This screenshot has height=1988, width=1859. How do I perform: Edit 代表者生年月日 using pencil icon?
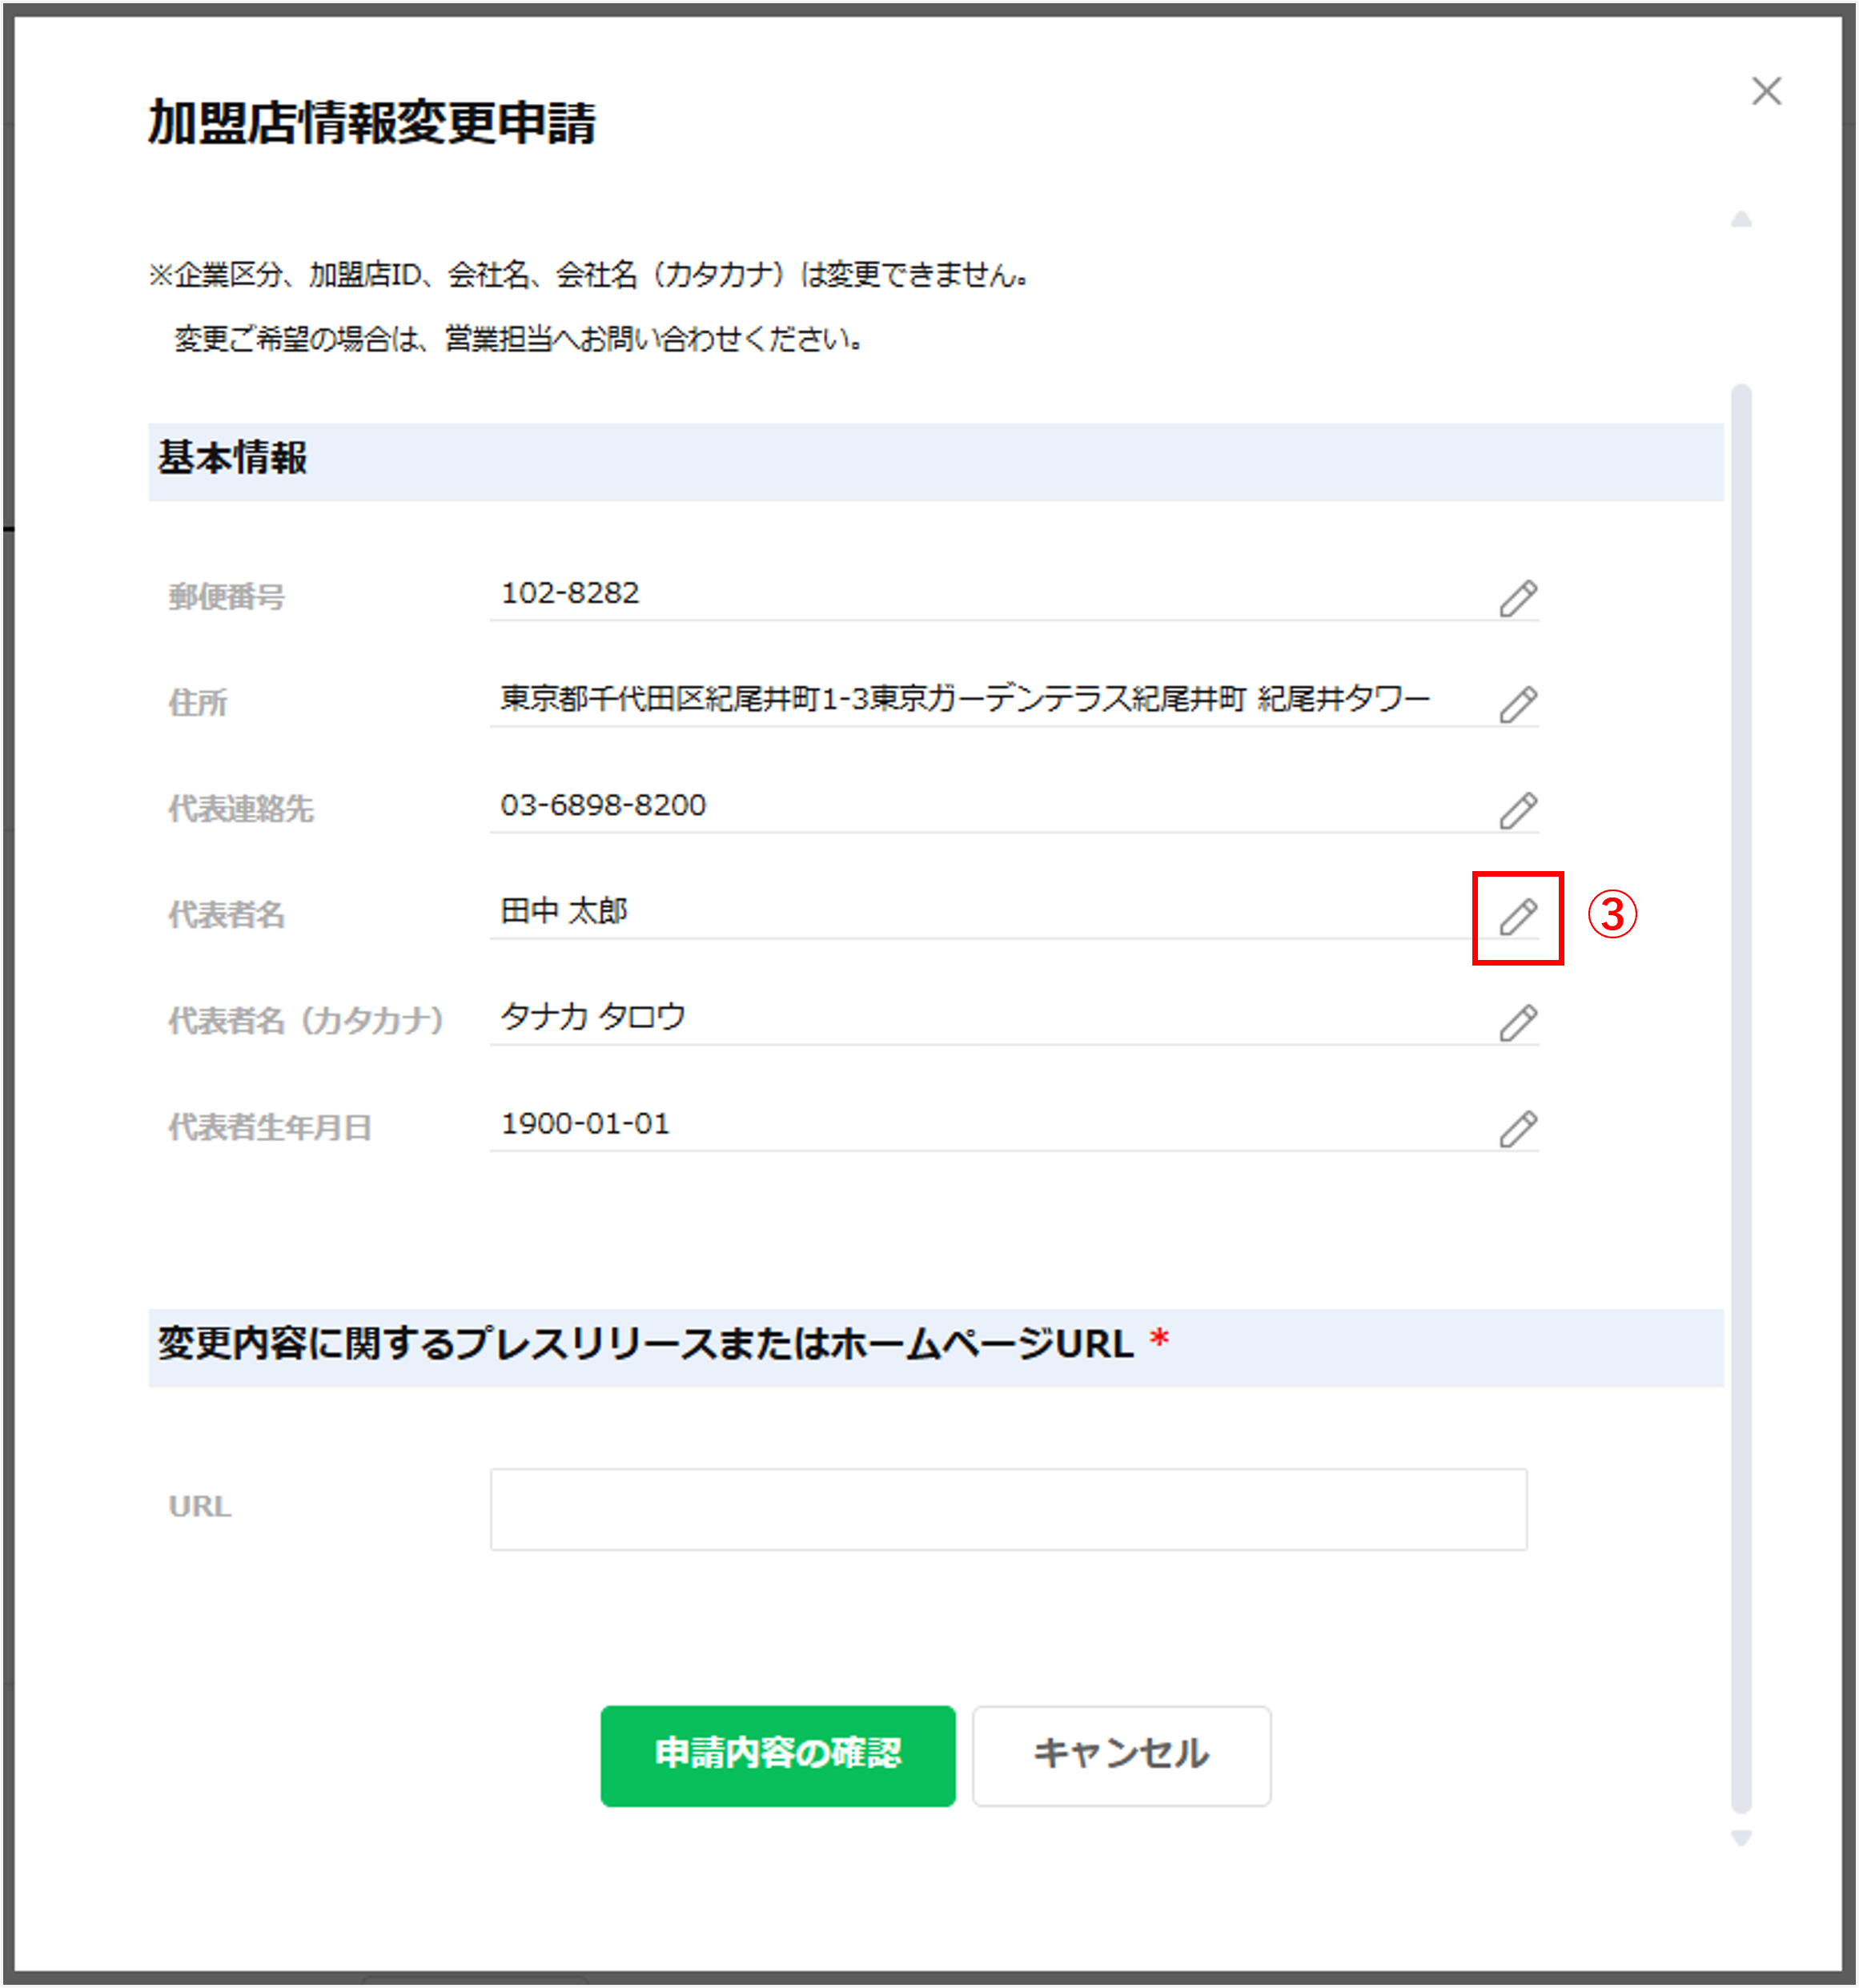point(1517,1128)
